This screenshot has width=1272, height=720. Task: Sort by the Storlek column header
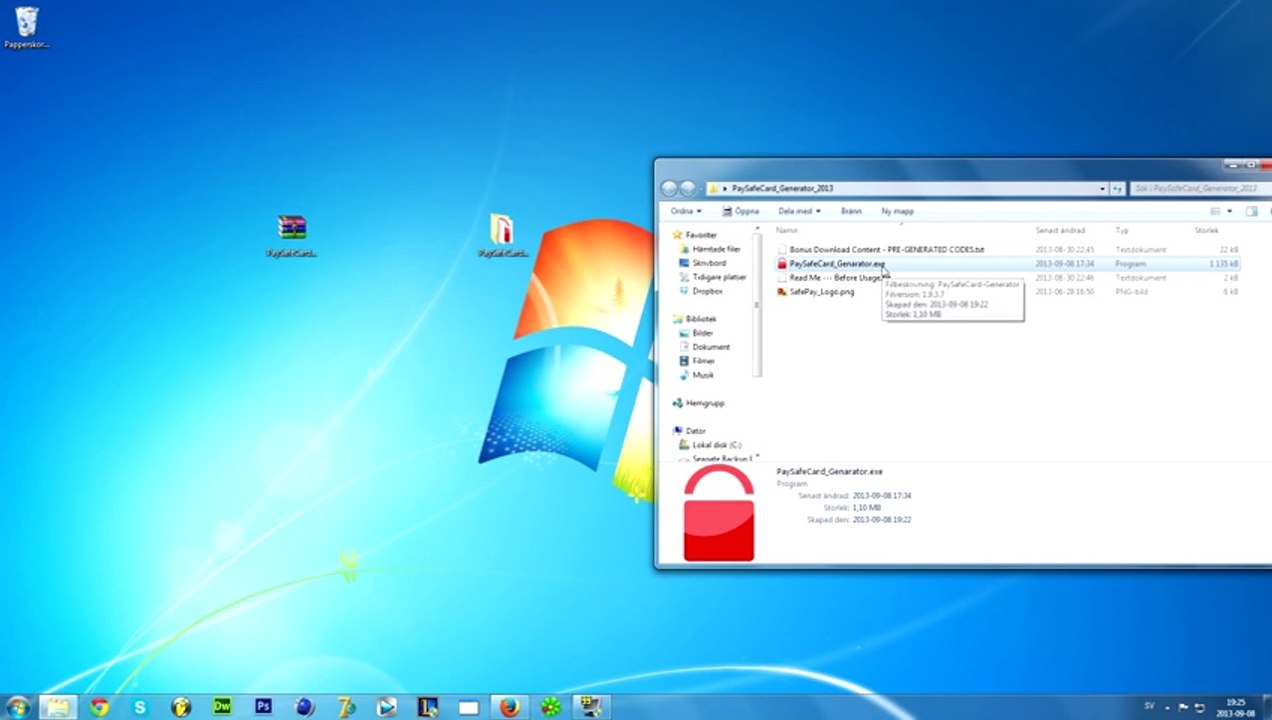pos(1206,231)
